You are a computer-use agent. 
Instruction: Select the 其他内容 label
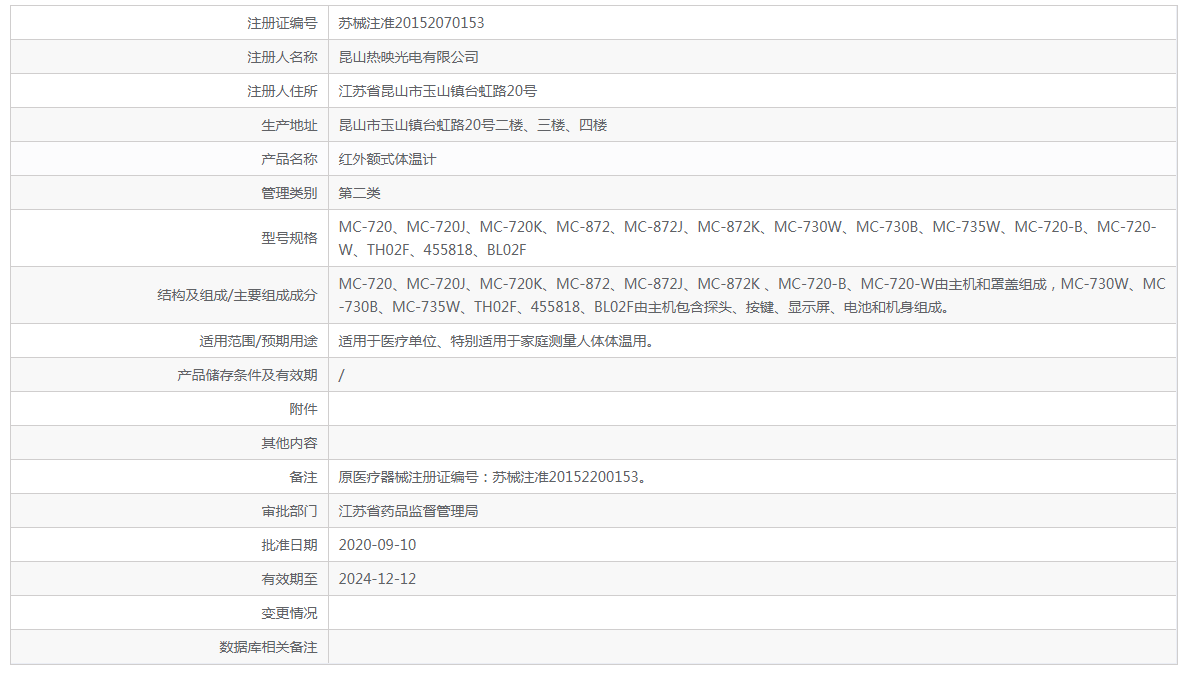[x=290, y=443]
